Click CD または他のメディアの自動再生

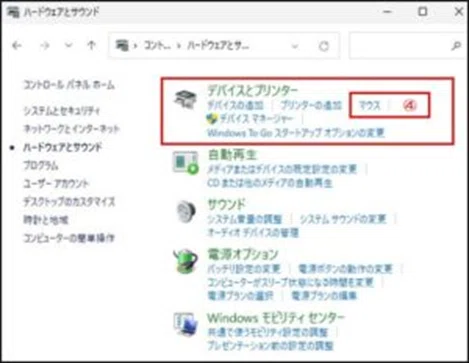(270, 183)
